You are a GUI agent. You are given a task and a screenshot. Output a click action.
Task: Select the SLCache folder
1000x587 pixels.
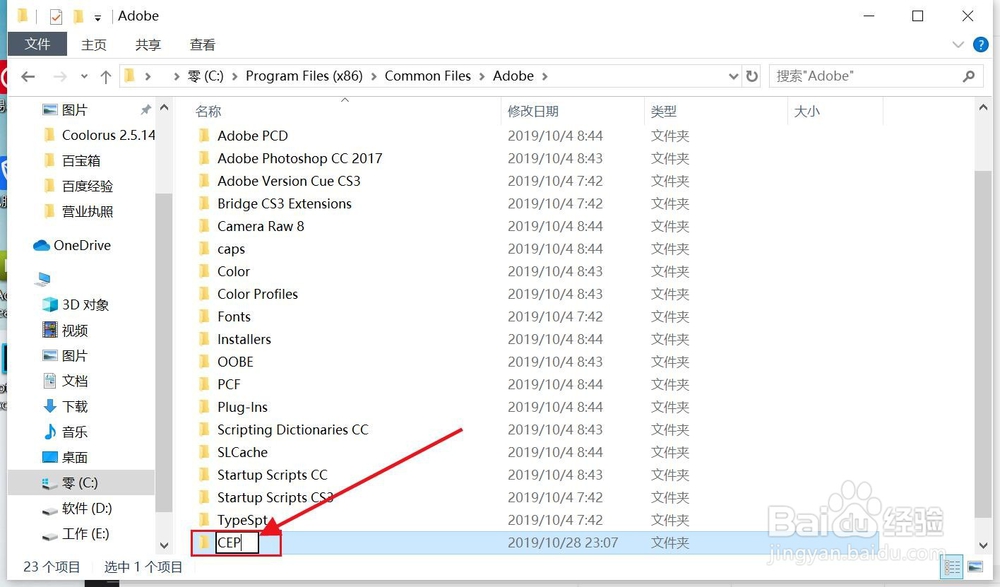point(242,452)
